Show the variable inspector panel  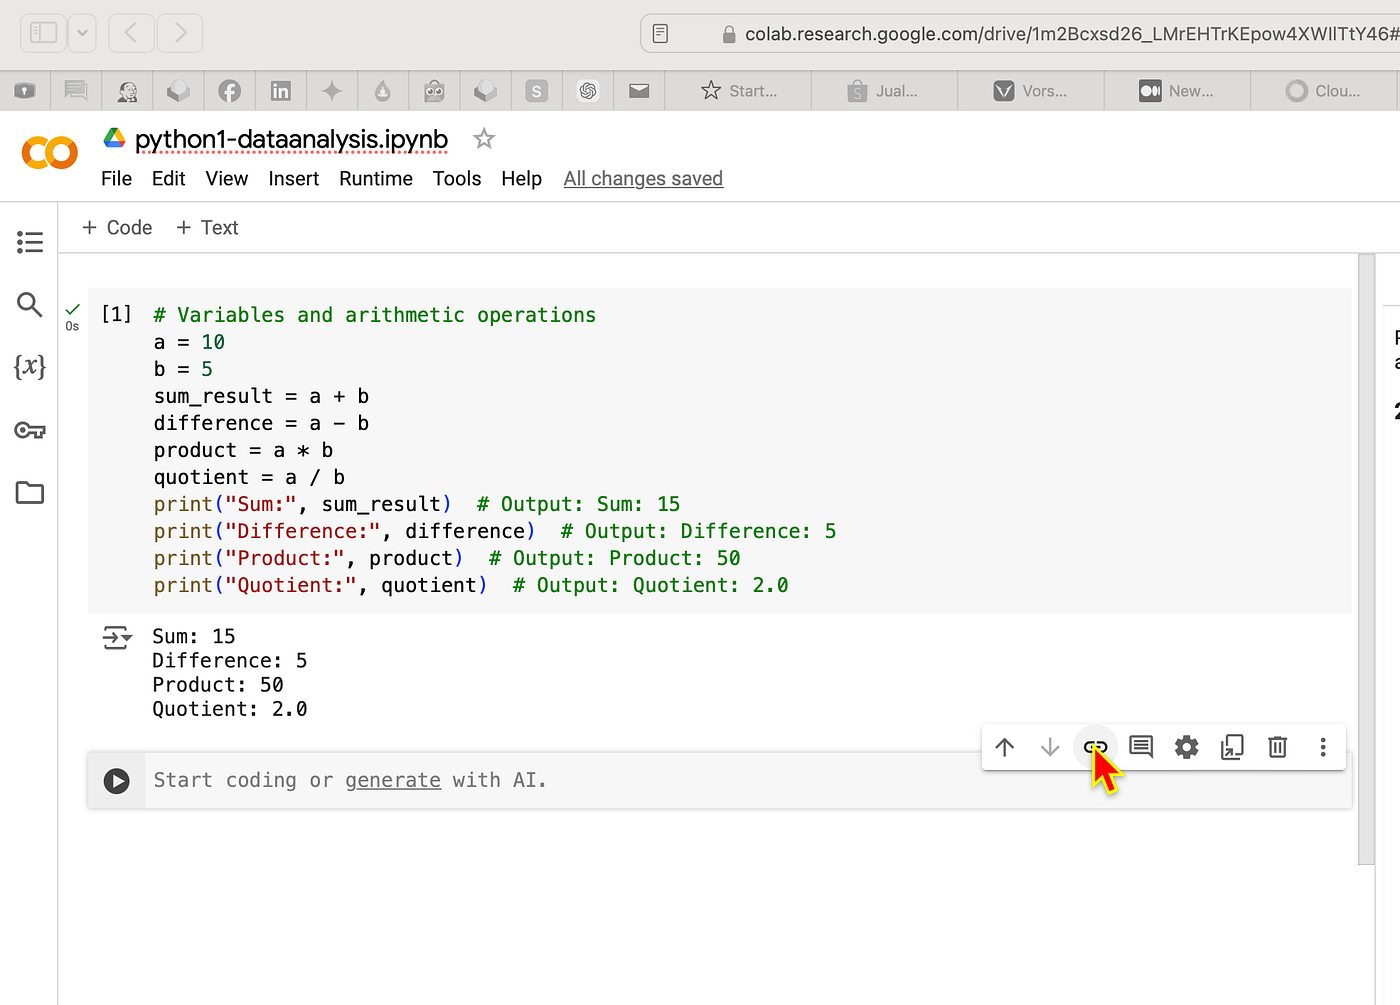point(30,367)
